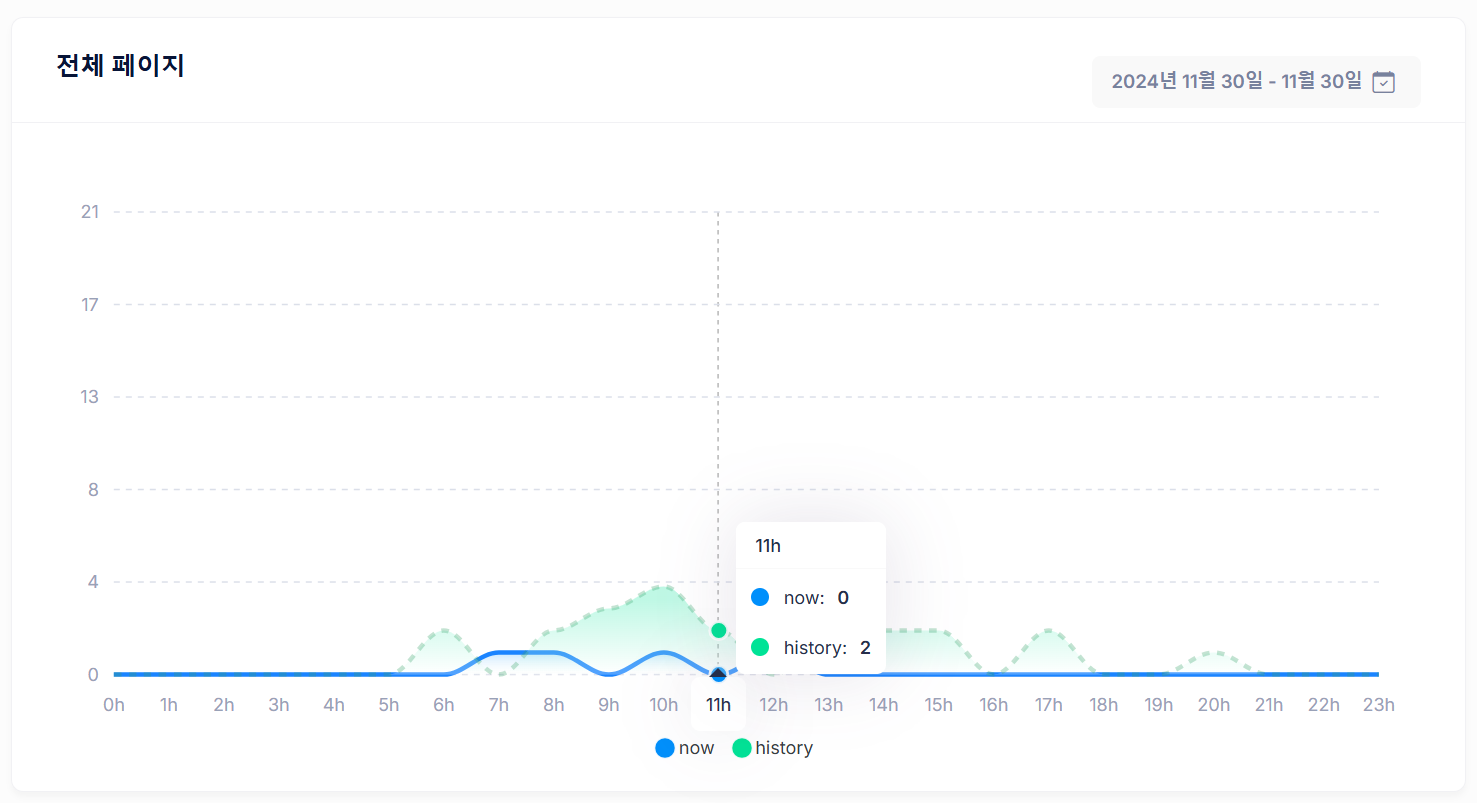
Task: Click the now data point at 11h
Action: tap(718, 675)
